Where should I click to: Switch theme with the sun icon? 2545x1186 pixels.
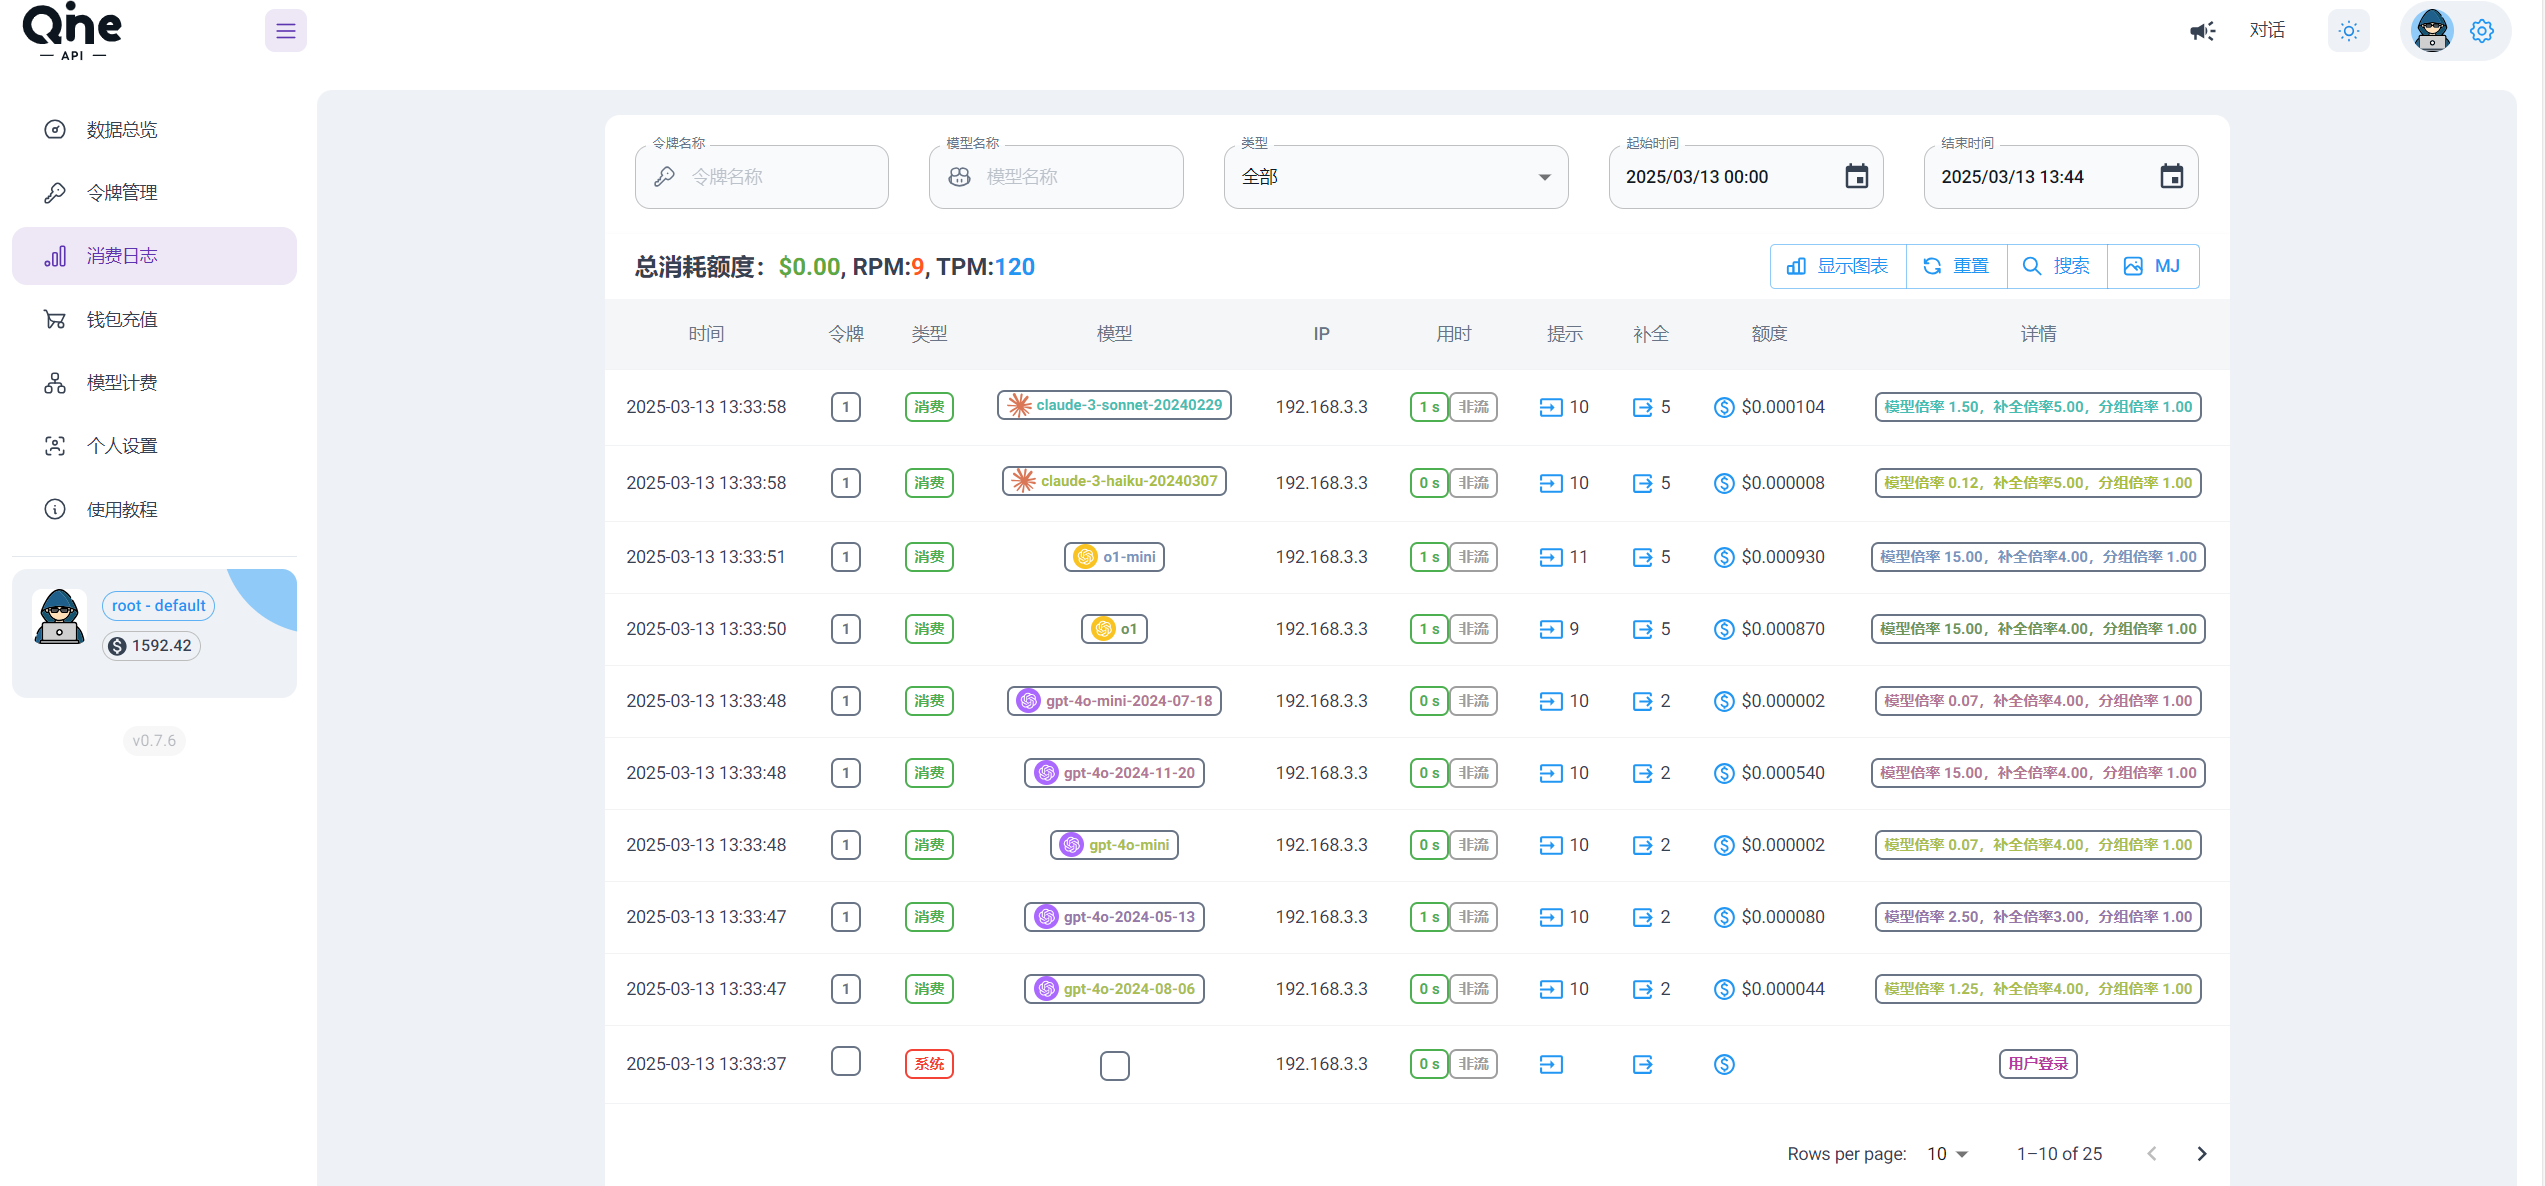(x=2348, y=31)
